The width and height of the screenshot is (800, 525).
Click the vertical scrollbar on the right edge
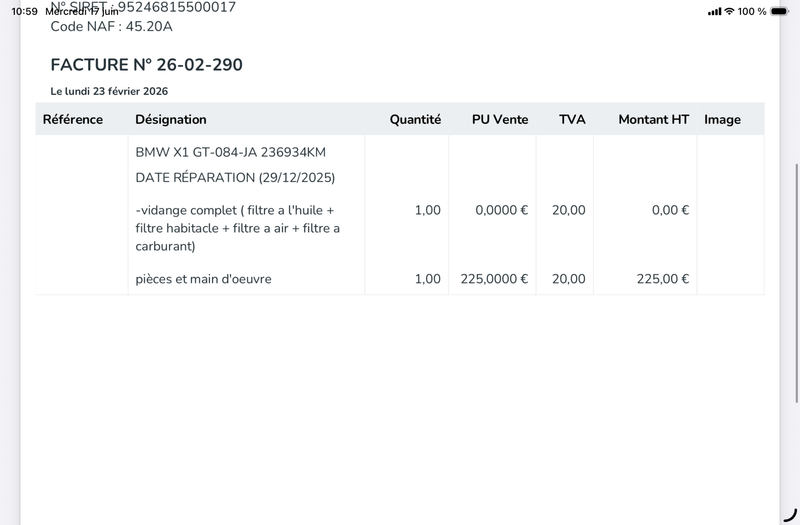coord(797,283)
